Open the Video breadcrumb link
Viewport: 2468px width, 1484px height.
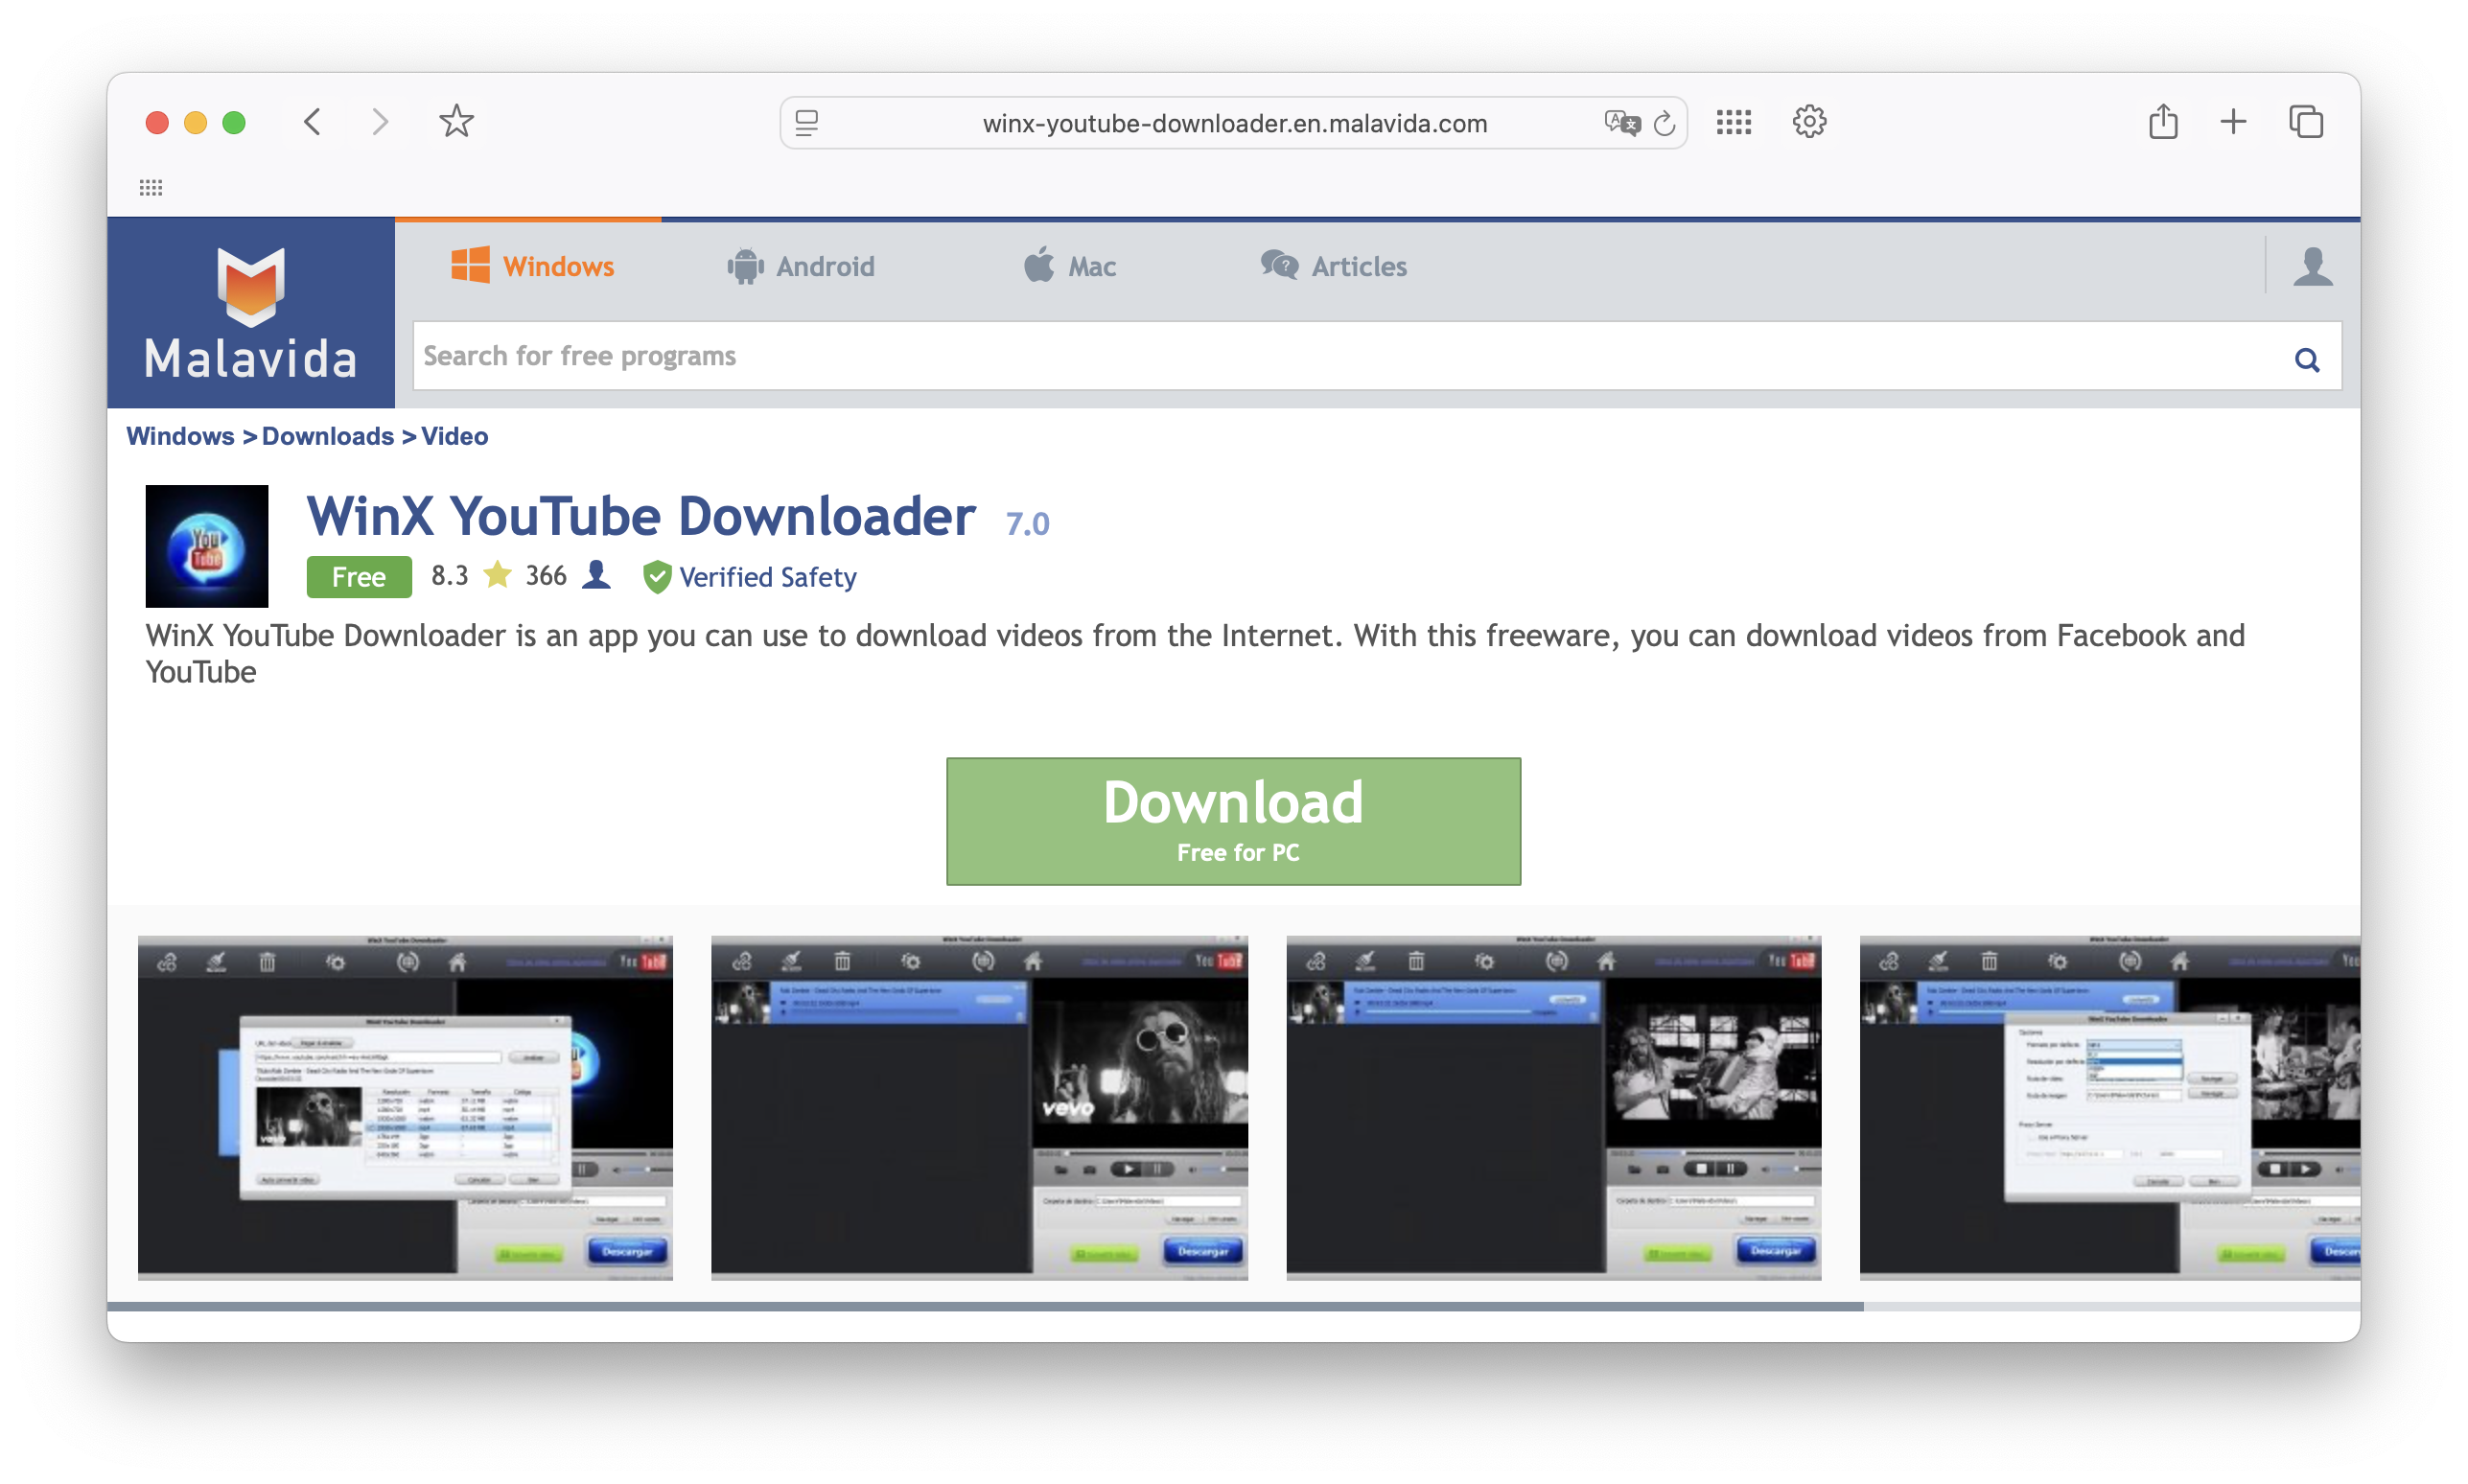[454, 436]
